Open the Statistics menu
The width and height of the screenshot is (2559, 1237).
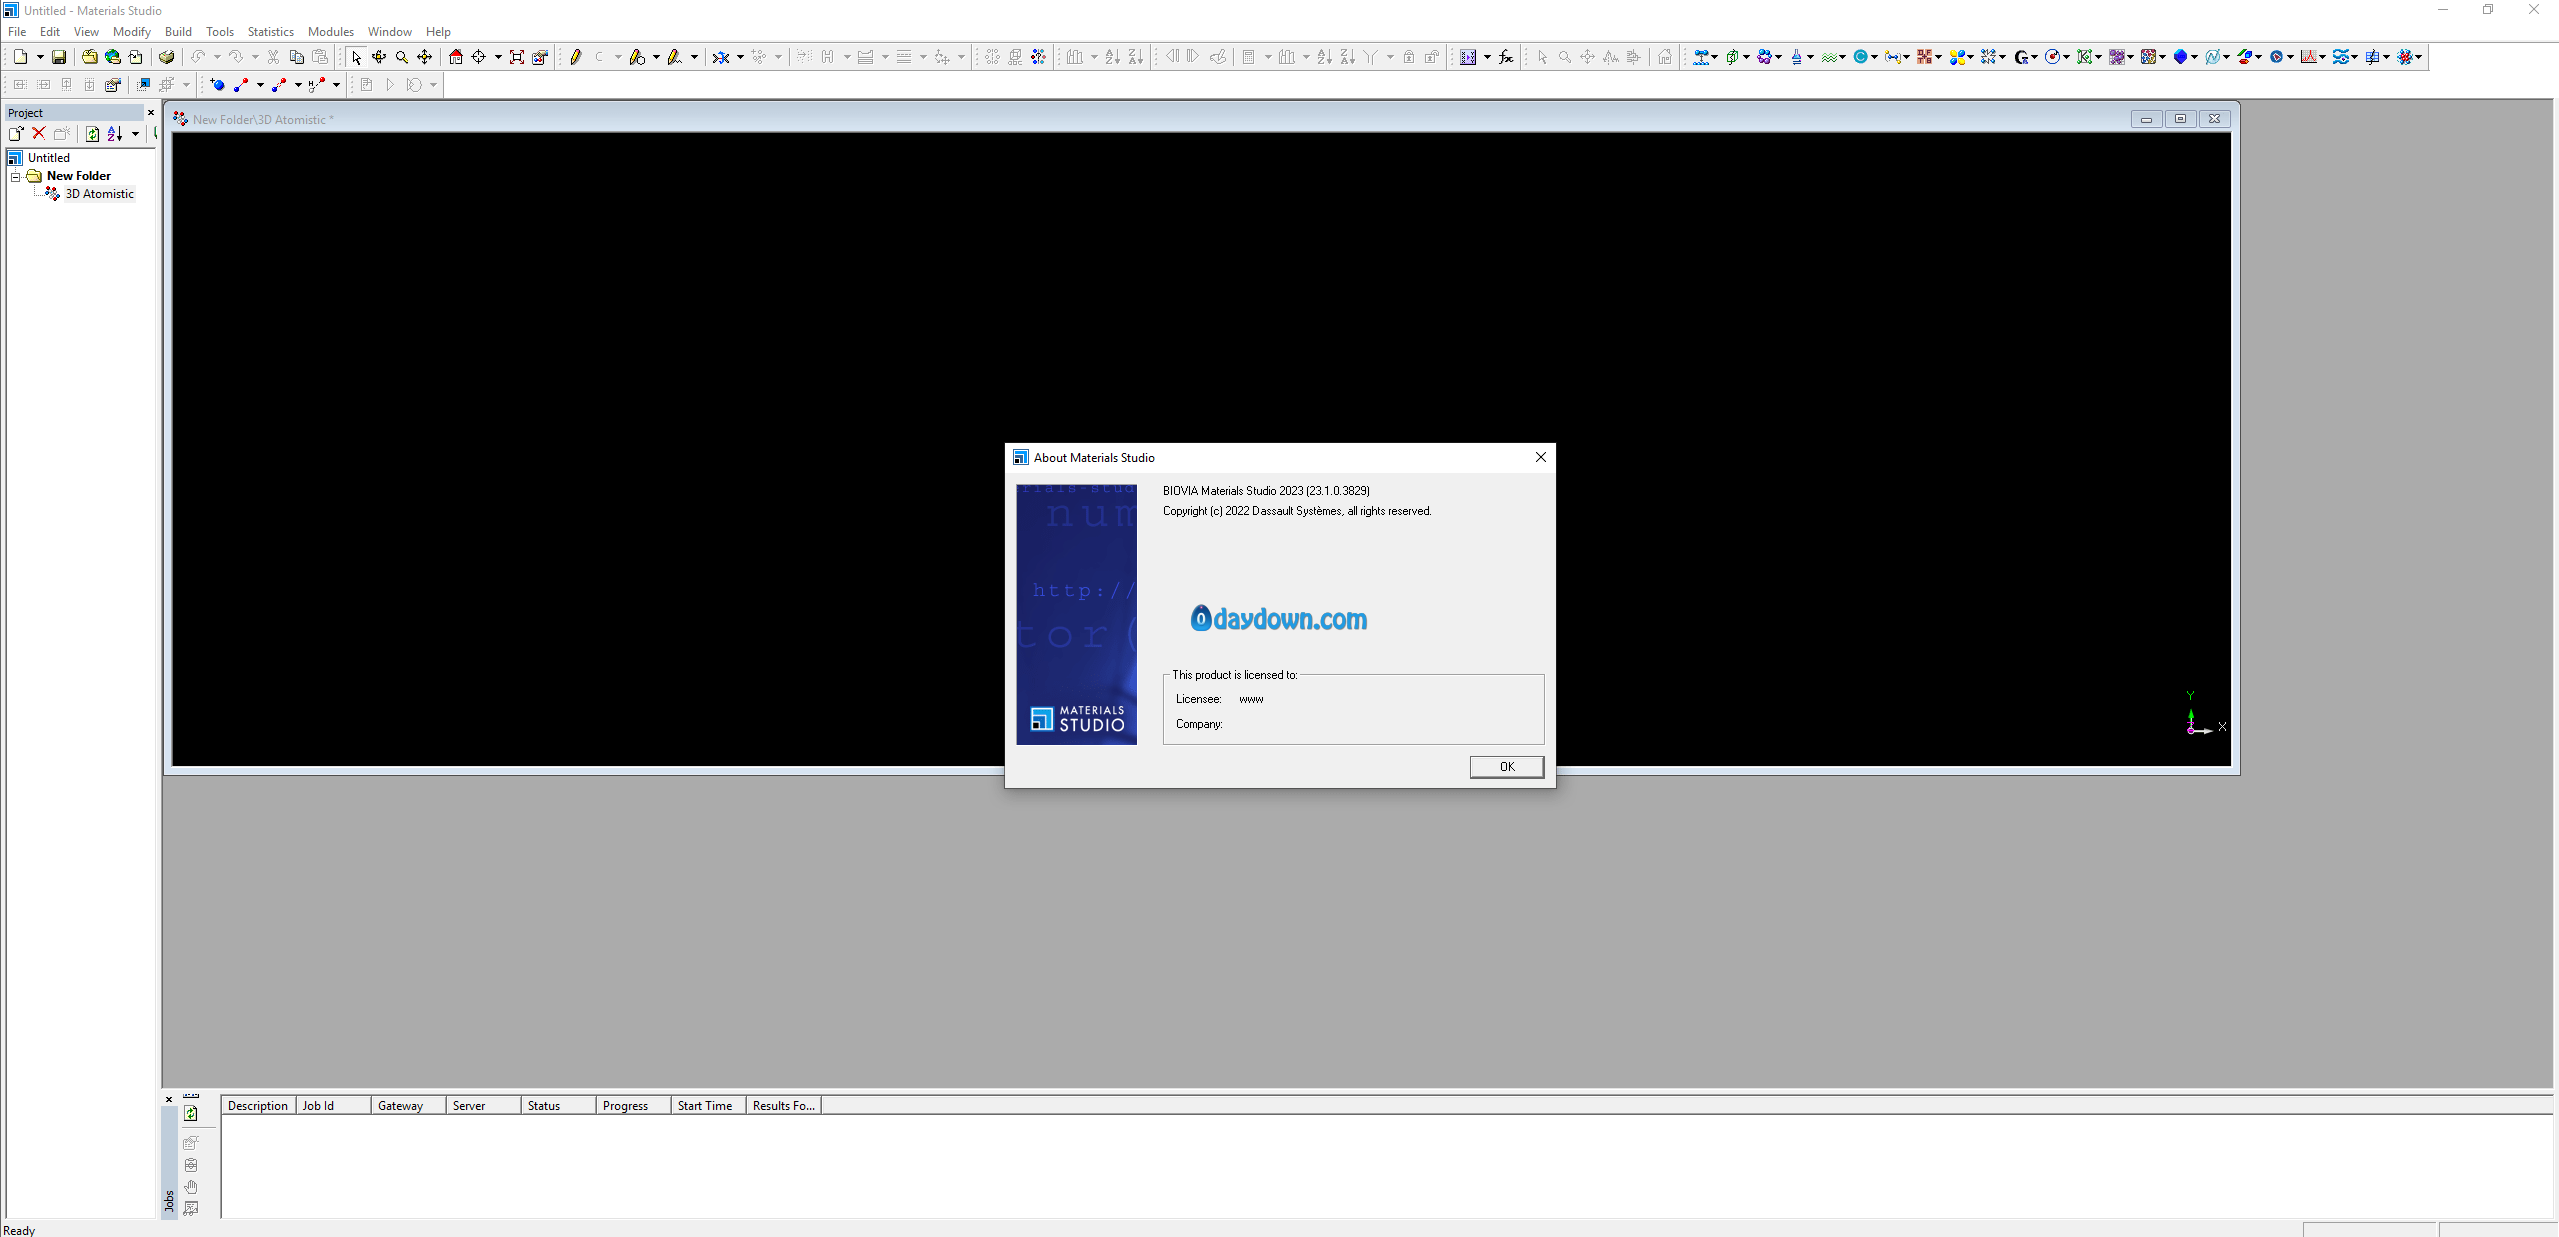pos(271,31)
